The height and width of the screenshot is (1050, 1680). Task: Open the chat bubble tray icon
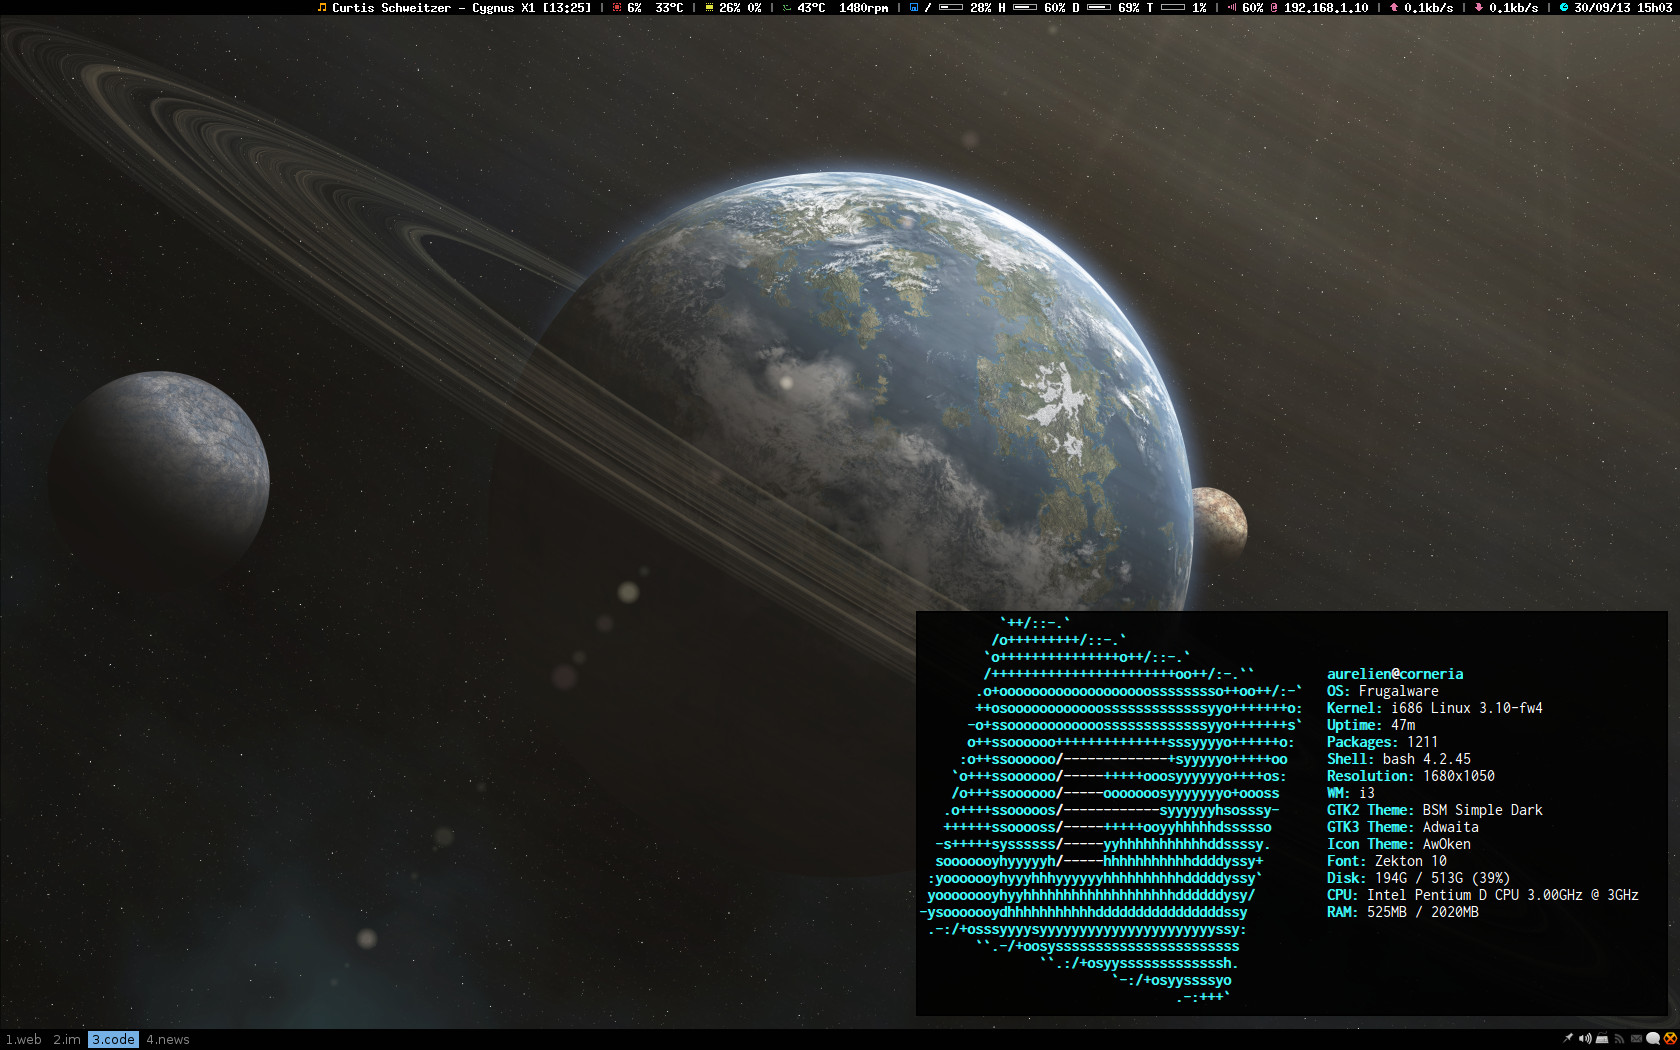click(1653, 1039)
